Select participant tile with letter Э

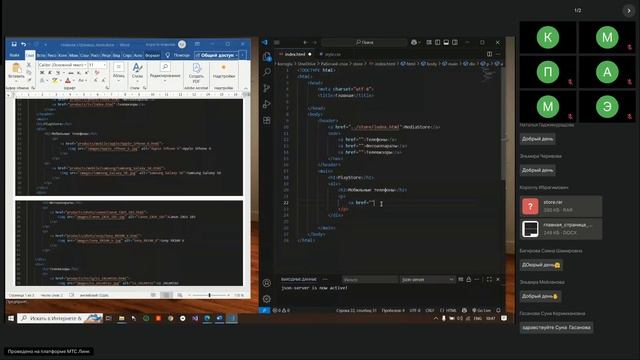tap(607, 107)
